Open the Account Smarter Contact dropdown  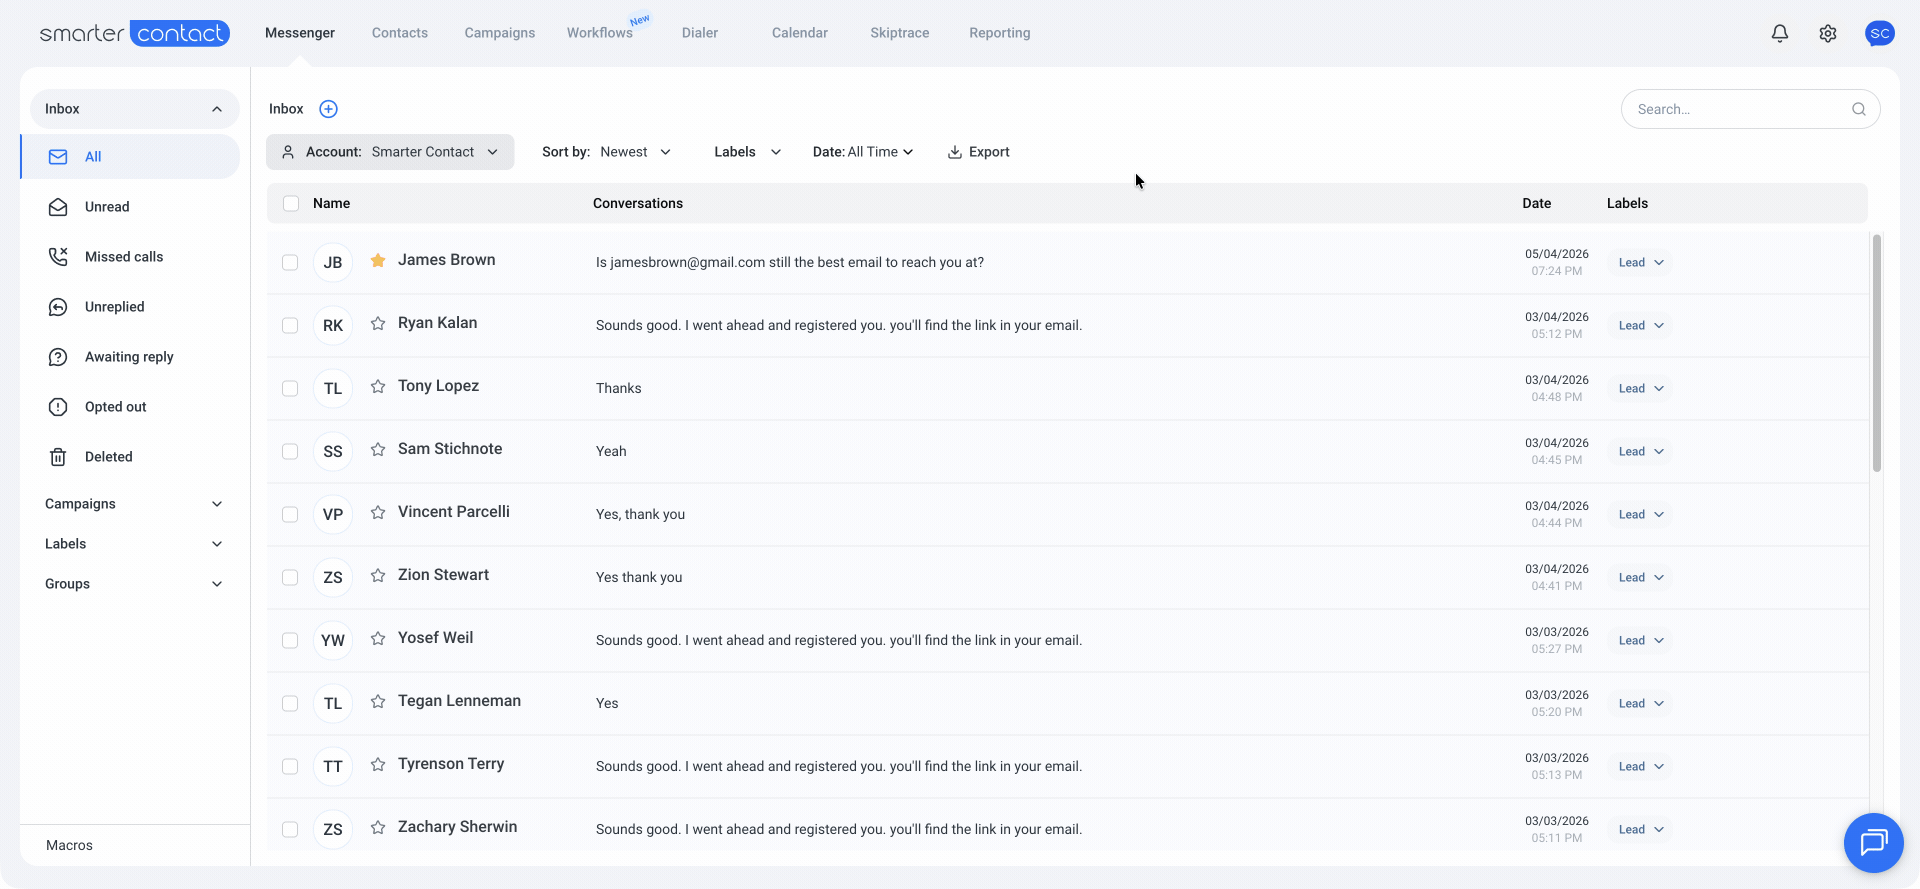click(390, 152)
